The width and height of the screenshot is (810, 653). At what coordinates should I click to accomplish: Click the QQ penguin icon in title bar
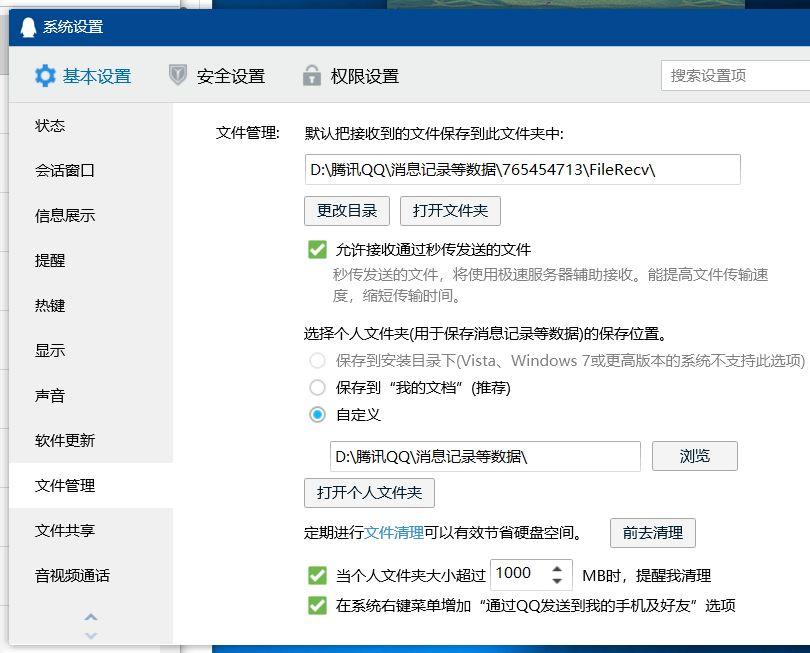(28, 27)
